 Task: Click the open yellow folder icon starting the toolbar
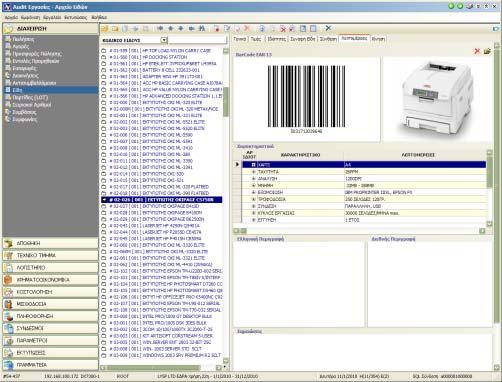click(104, 29)
